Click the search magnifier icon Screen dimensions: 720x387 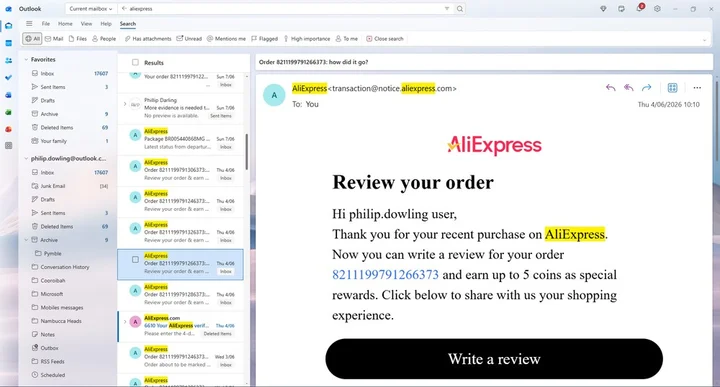[x=460, y=9]
